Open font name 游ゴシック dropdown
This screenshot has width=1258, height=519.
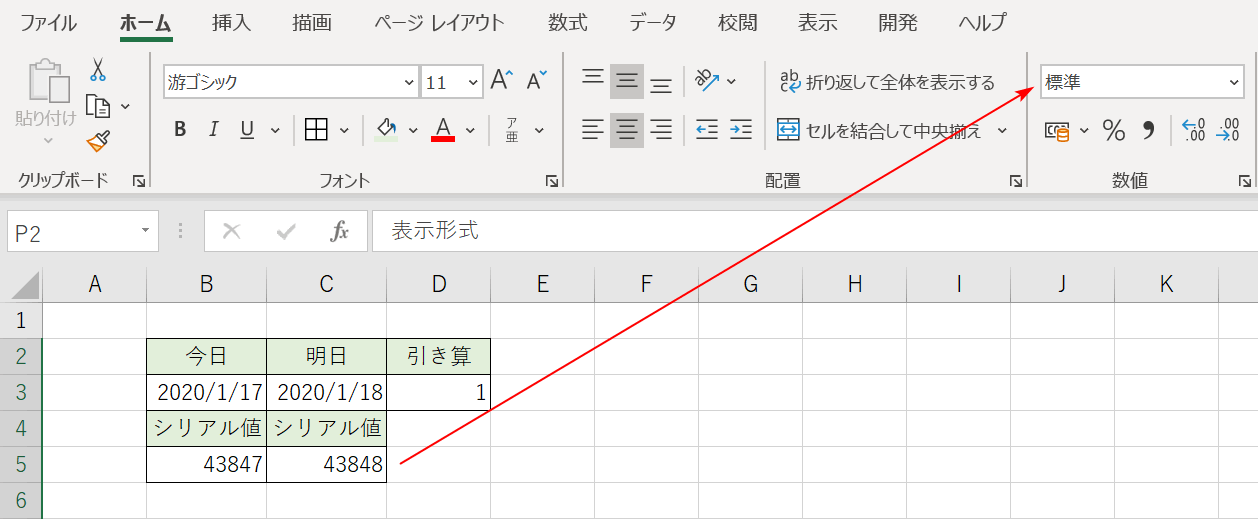click(x=409, y=82)
